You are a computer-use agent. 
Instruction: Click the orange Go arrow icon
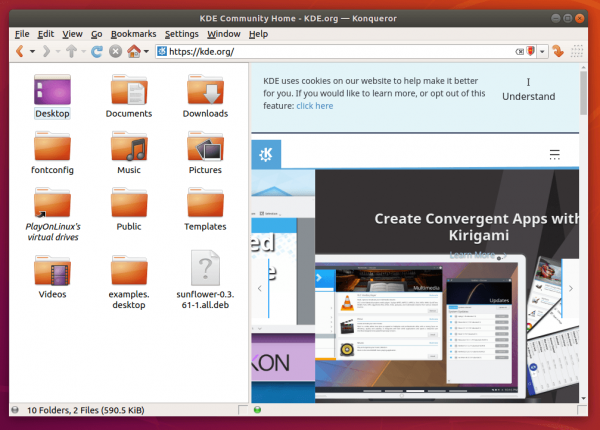pyautogui.click(x=558, y=51)
